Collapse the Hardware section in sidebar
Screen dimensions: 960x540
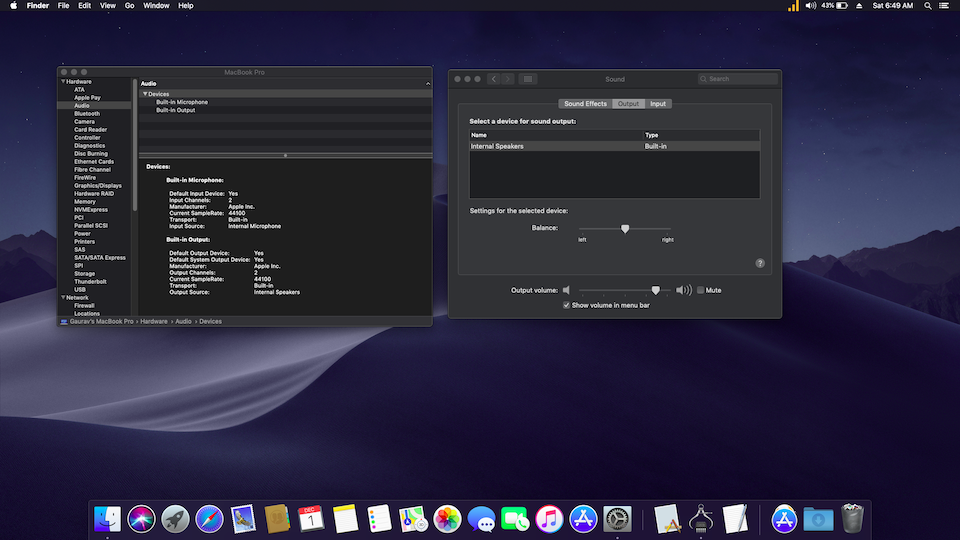[63, 82]
